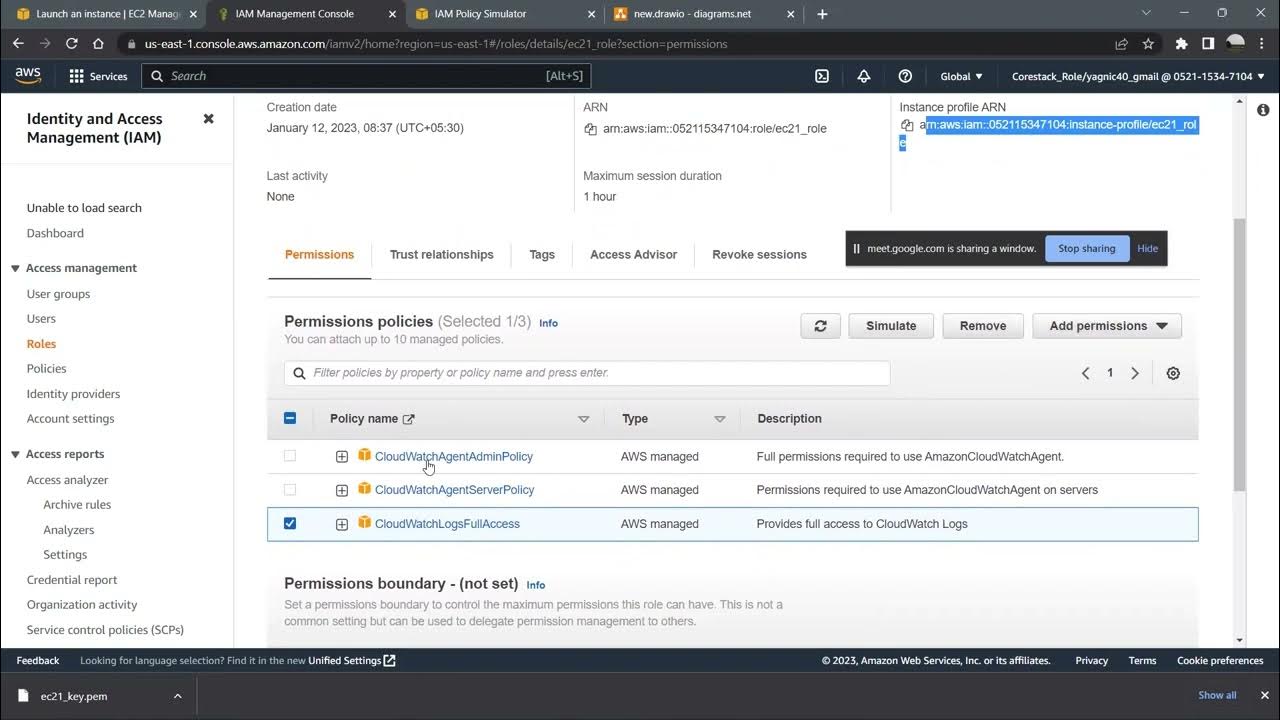Open the policies table settings gear

(1173, 373)
